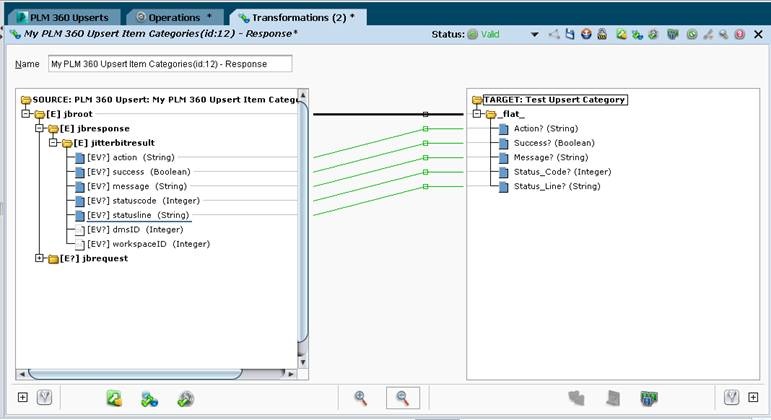Viewport: 771px width, 420px height.
Task: Click the bottom-right expand all plus icon
Action: (x=752, y=398)
